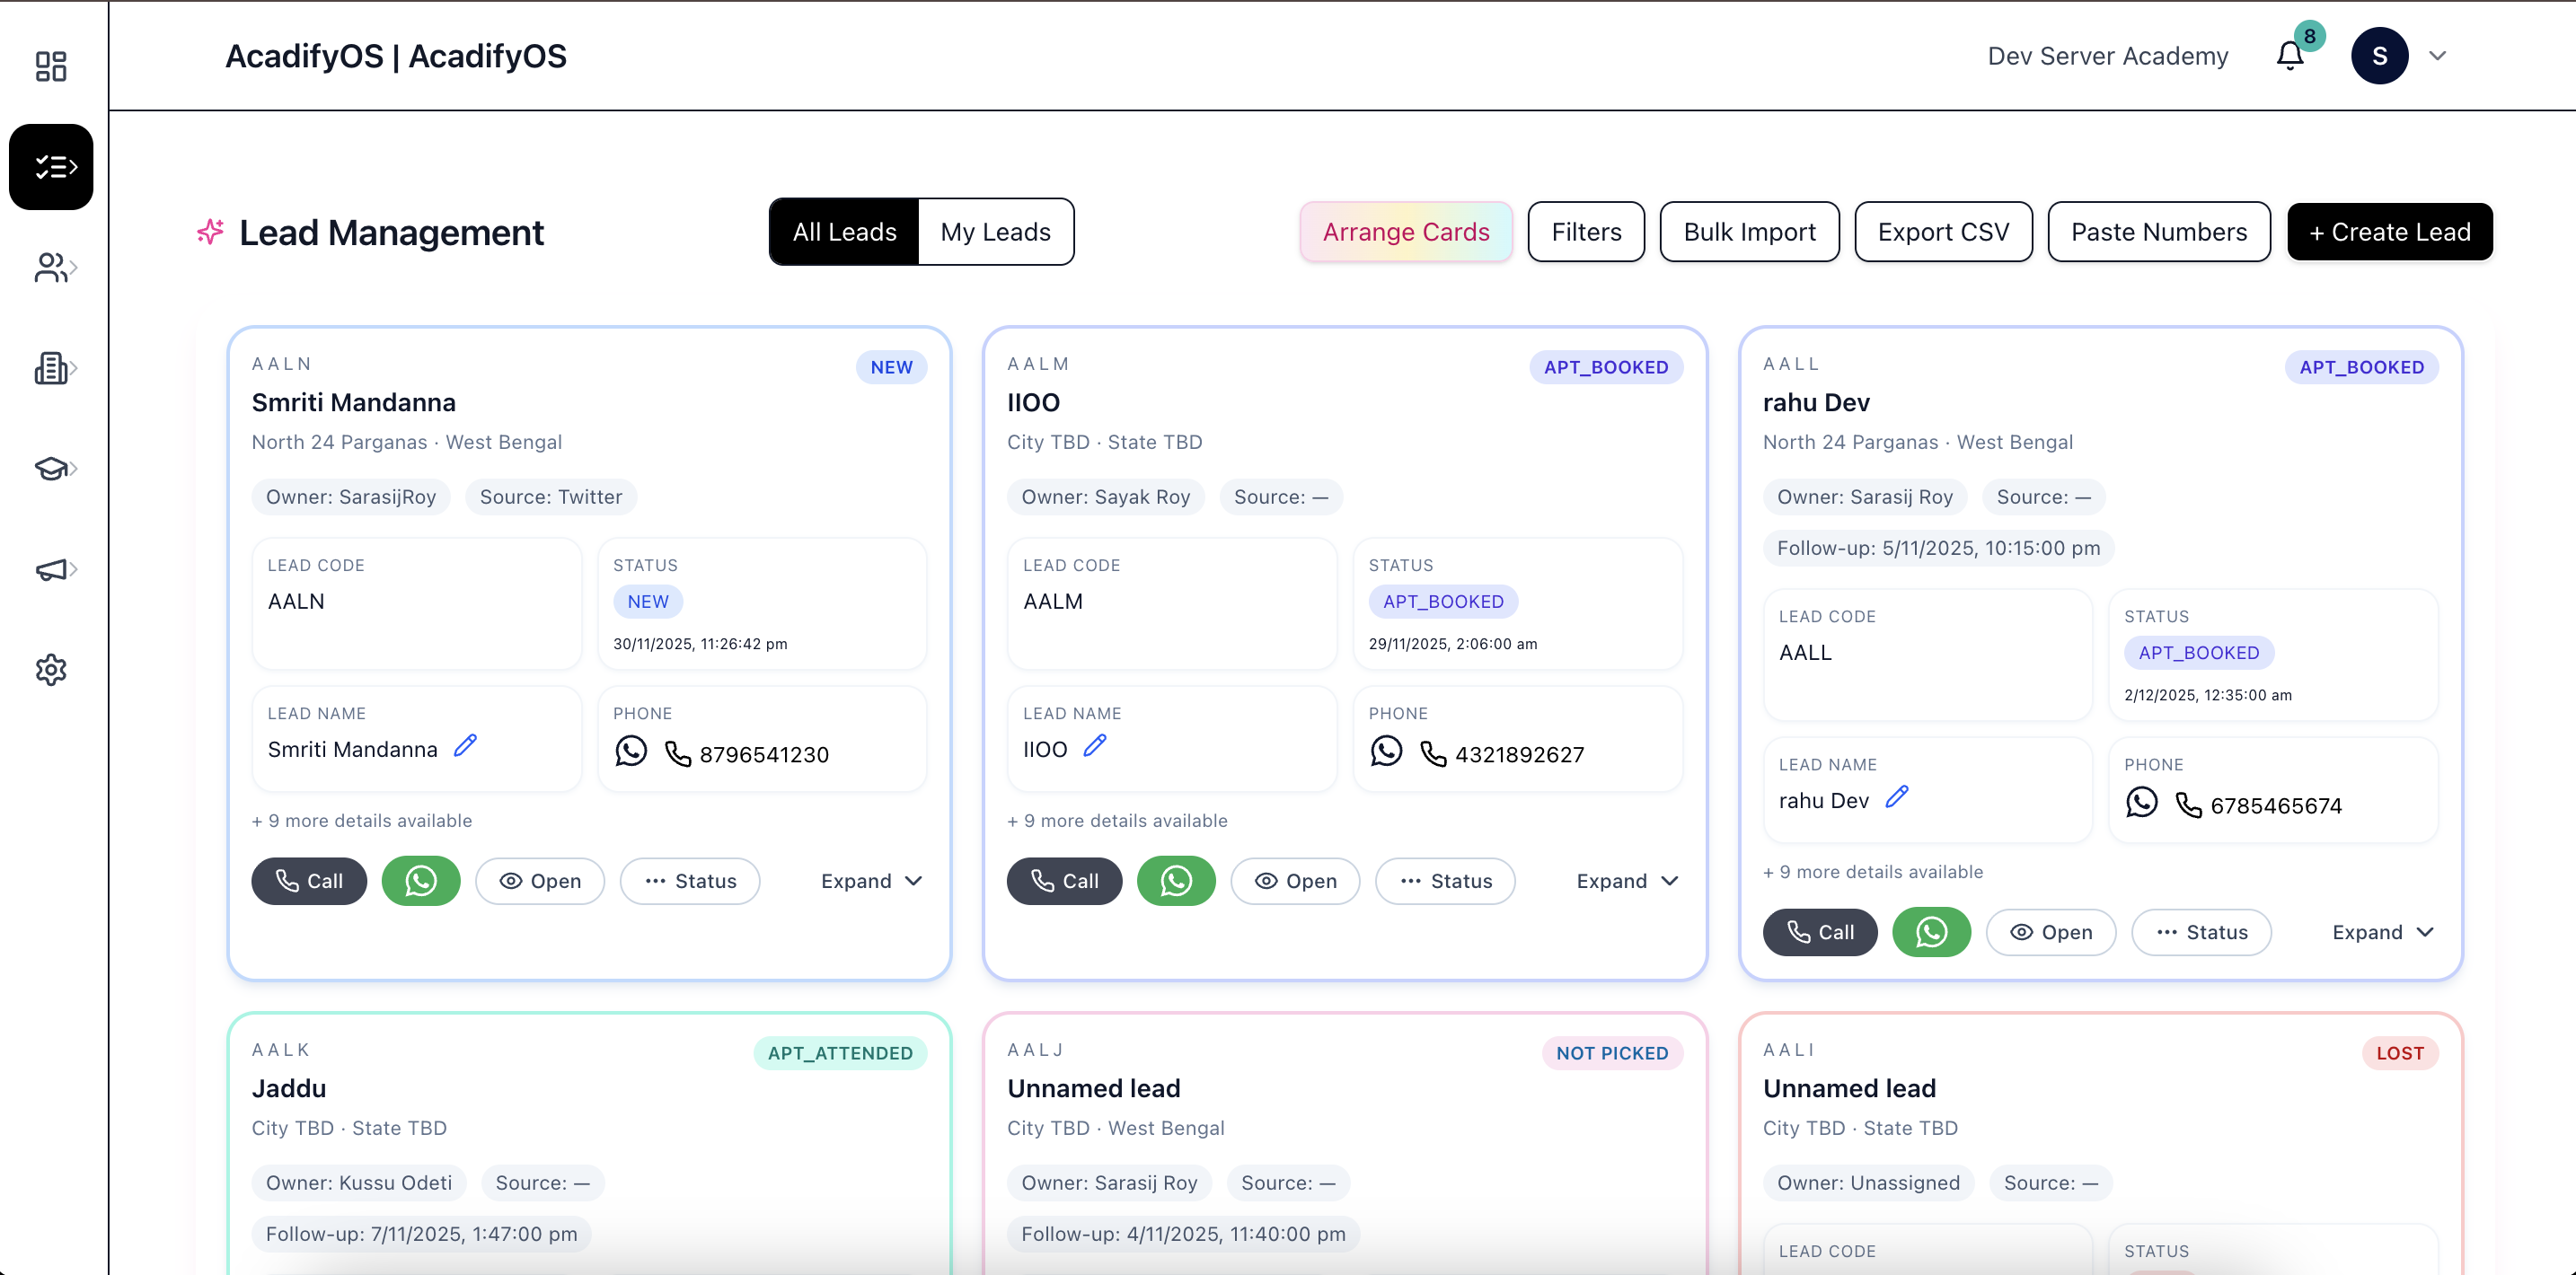Open the notifications bell
This screenshot has width=2576, height=1275.
[2290, 55]
